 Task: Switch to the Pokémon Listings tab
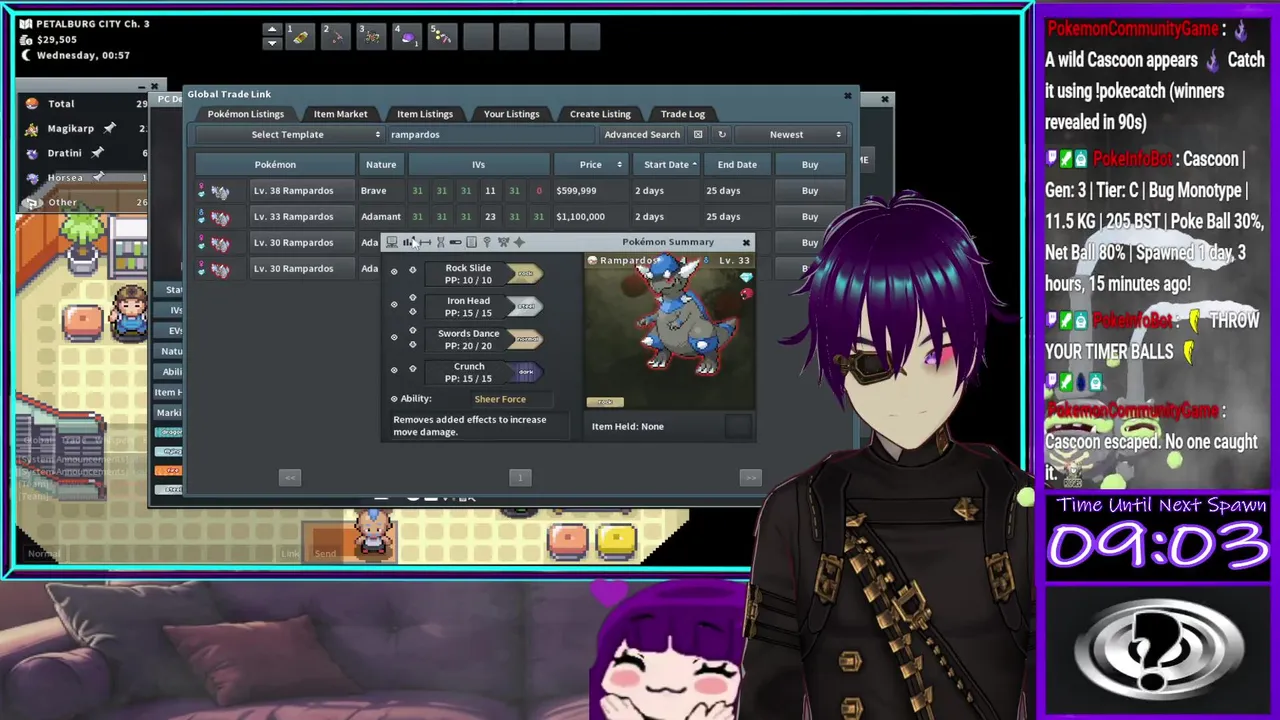[x=246, y=114]
